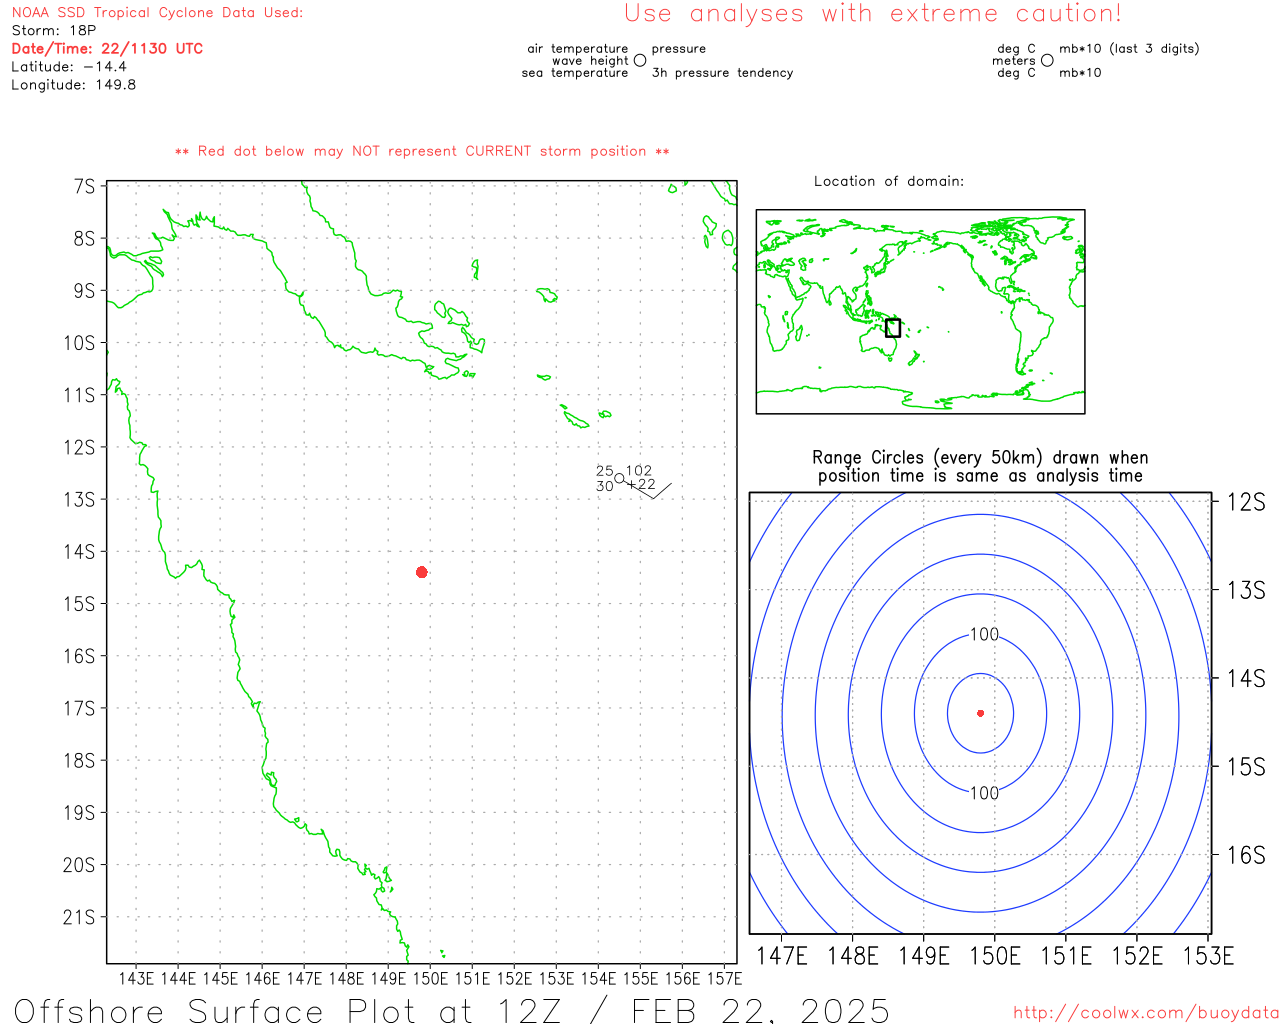Click the '7S' latitude label on main map
Screen dimensions: 1280x1024
click(x=84, y=187)
